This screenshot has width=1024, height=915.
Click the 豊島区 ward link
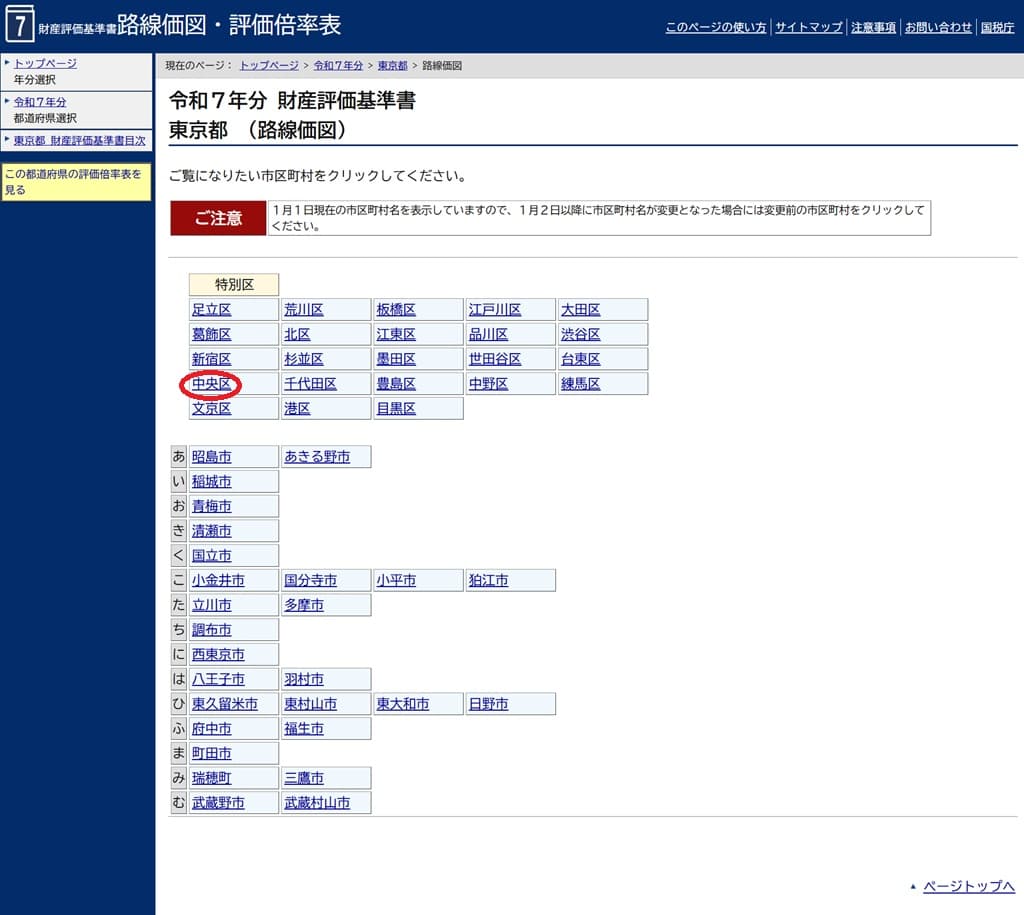[396, 384]
